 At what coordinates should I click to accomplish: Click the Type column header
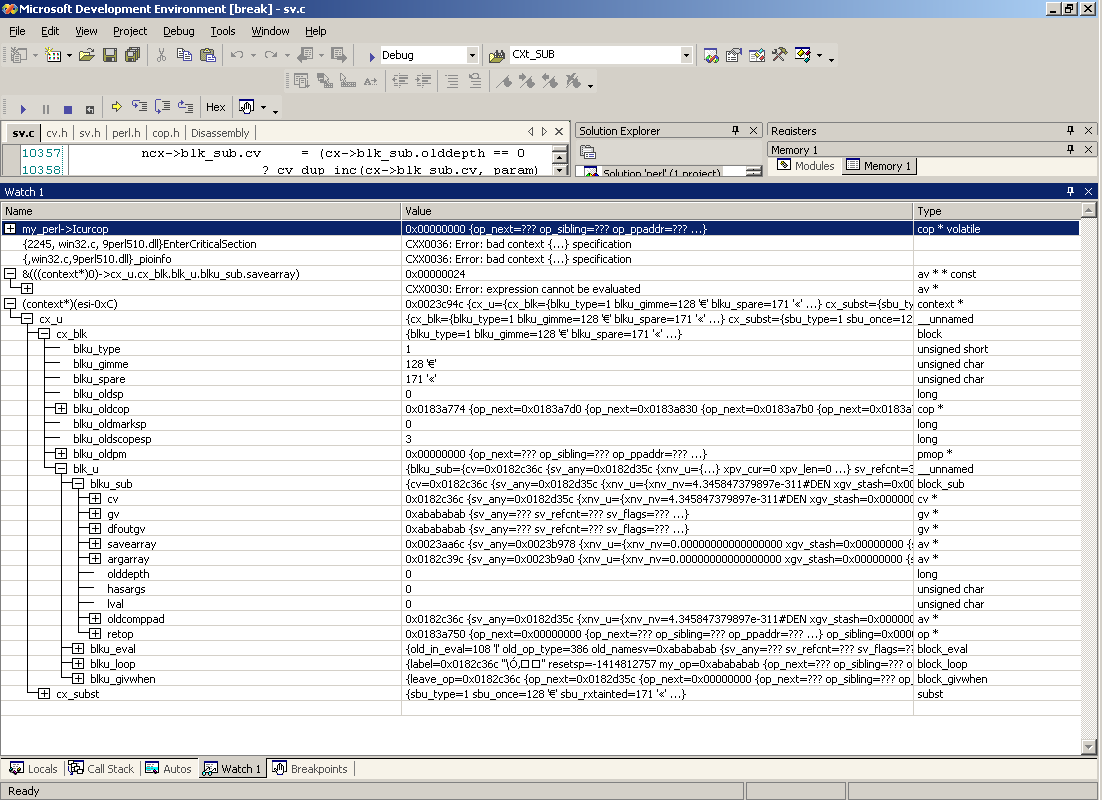997,211
